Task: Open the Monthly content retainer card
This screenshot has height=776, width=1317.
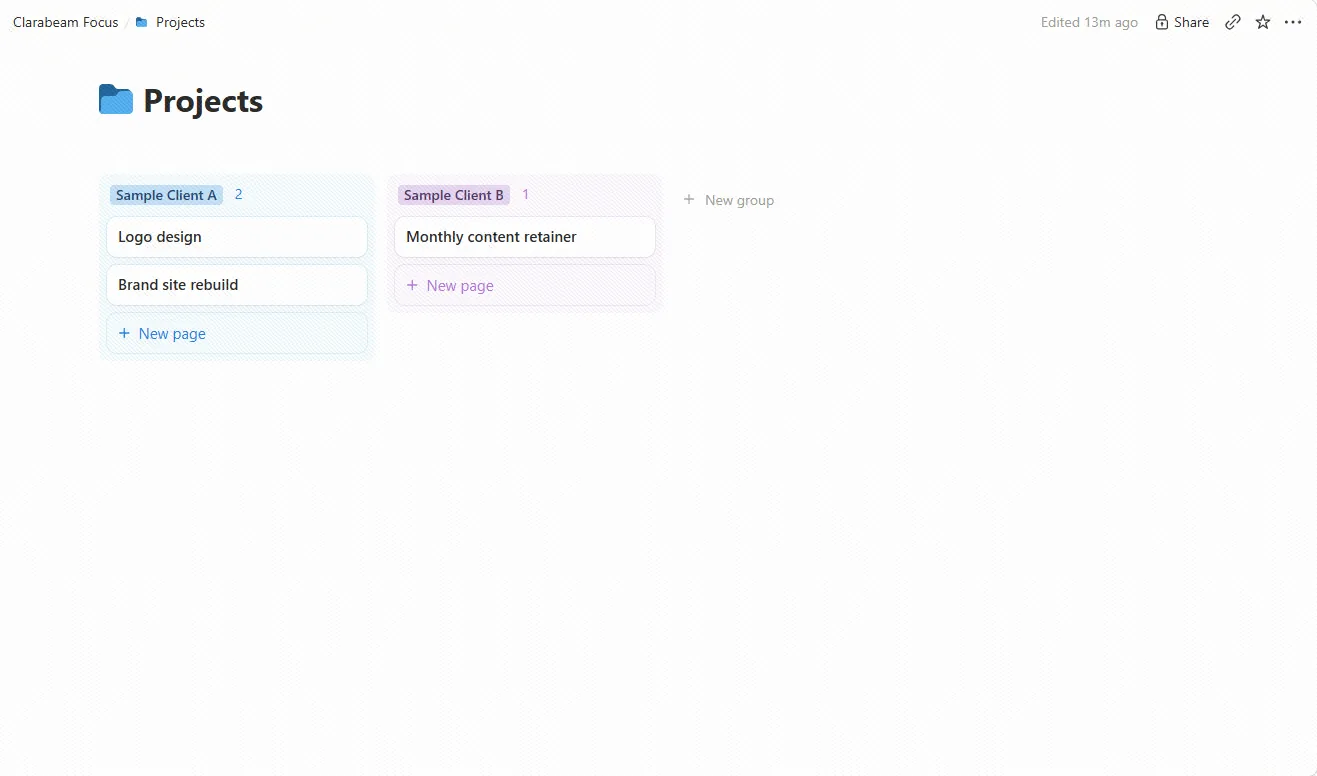Action: click(x=525, y=237)
